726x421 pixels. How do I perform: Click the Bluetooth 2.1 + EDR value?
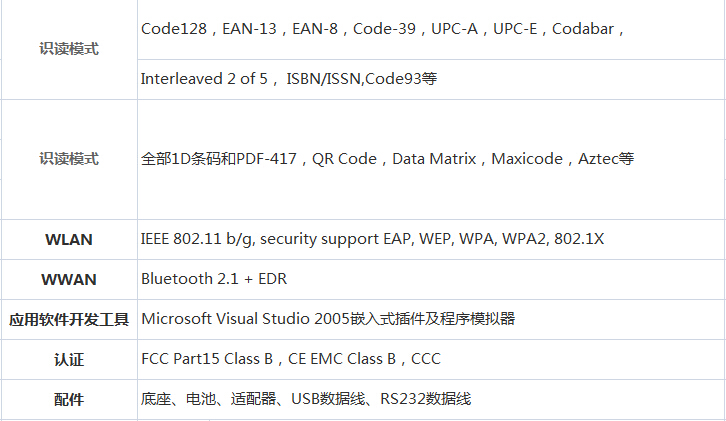(x=214, y=279)
